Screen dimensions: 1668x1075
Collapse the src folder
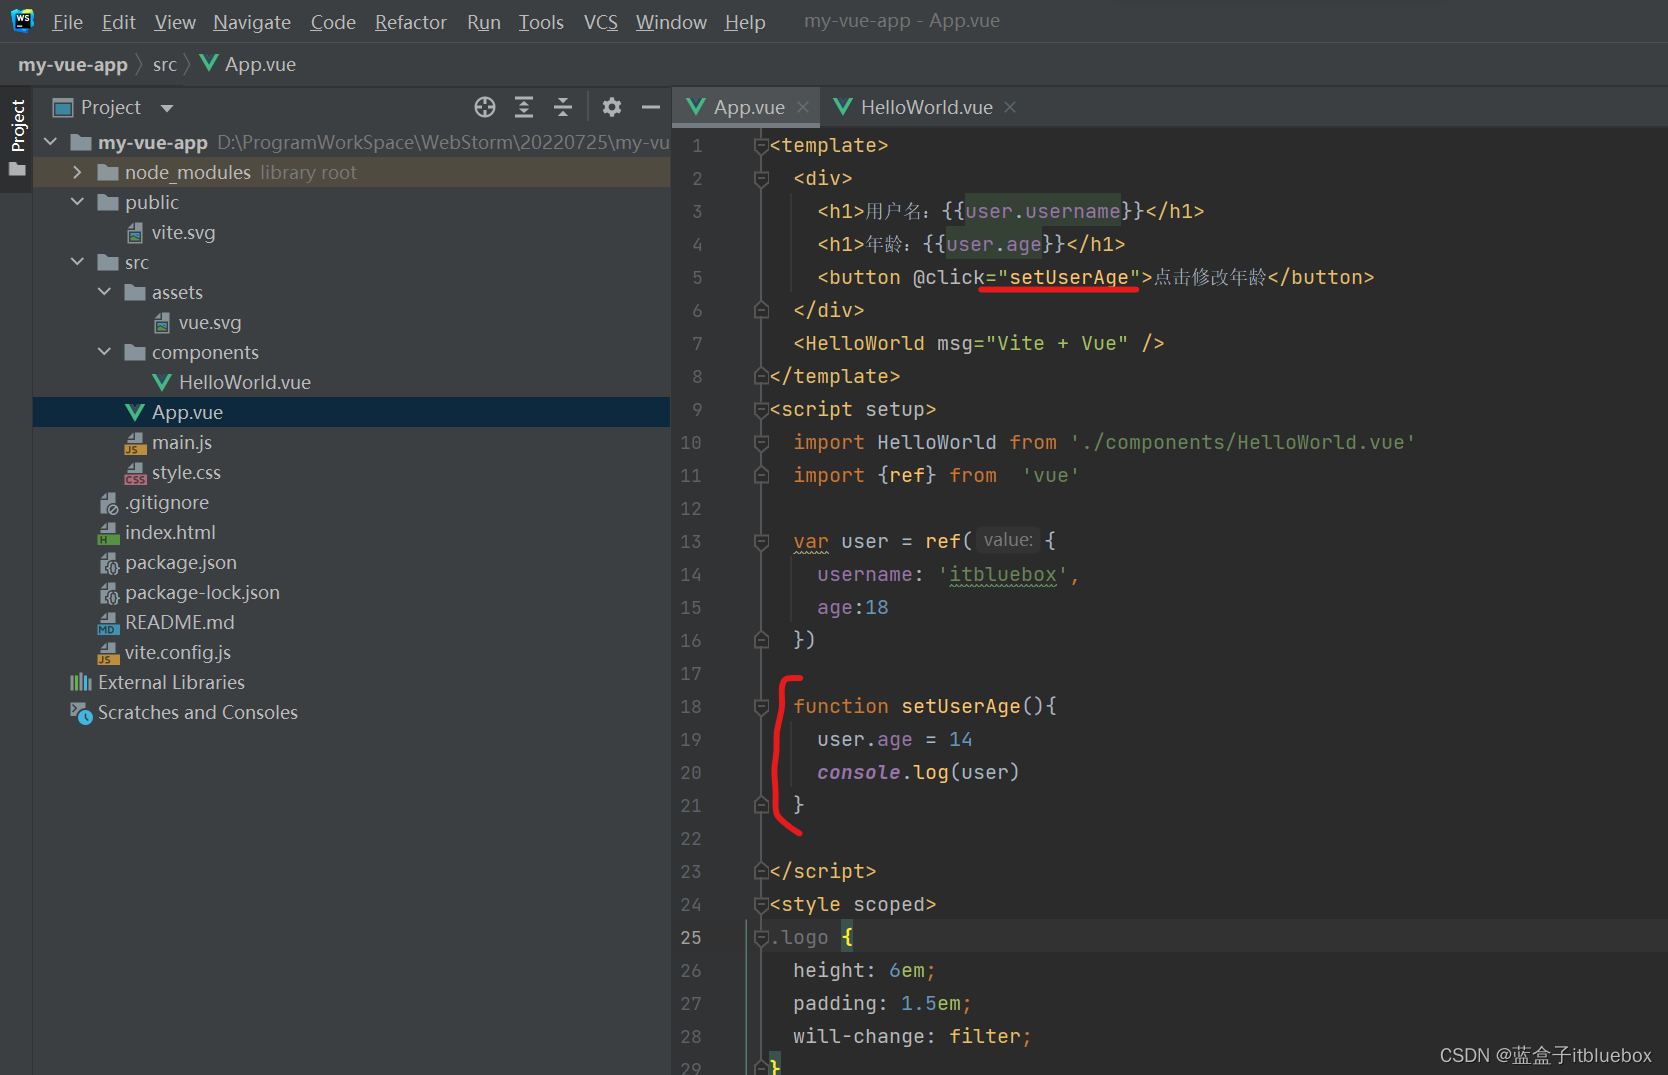[x=78, y=262]
